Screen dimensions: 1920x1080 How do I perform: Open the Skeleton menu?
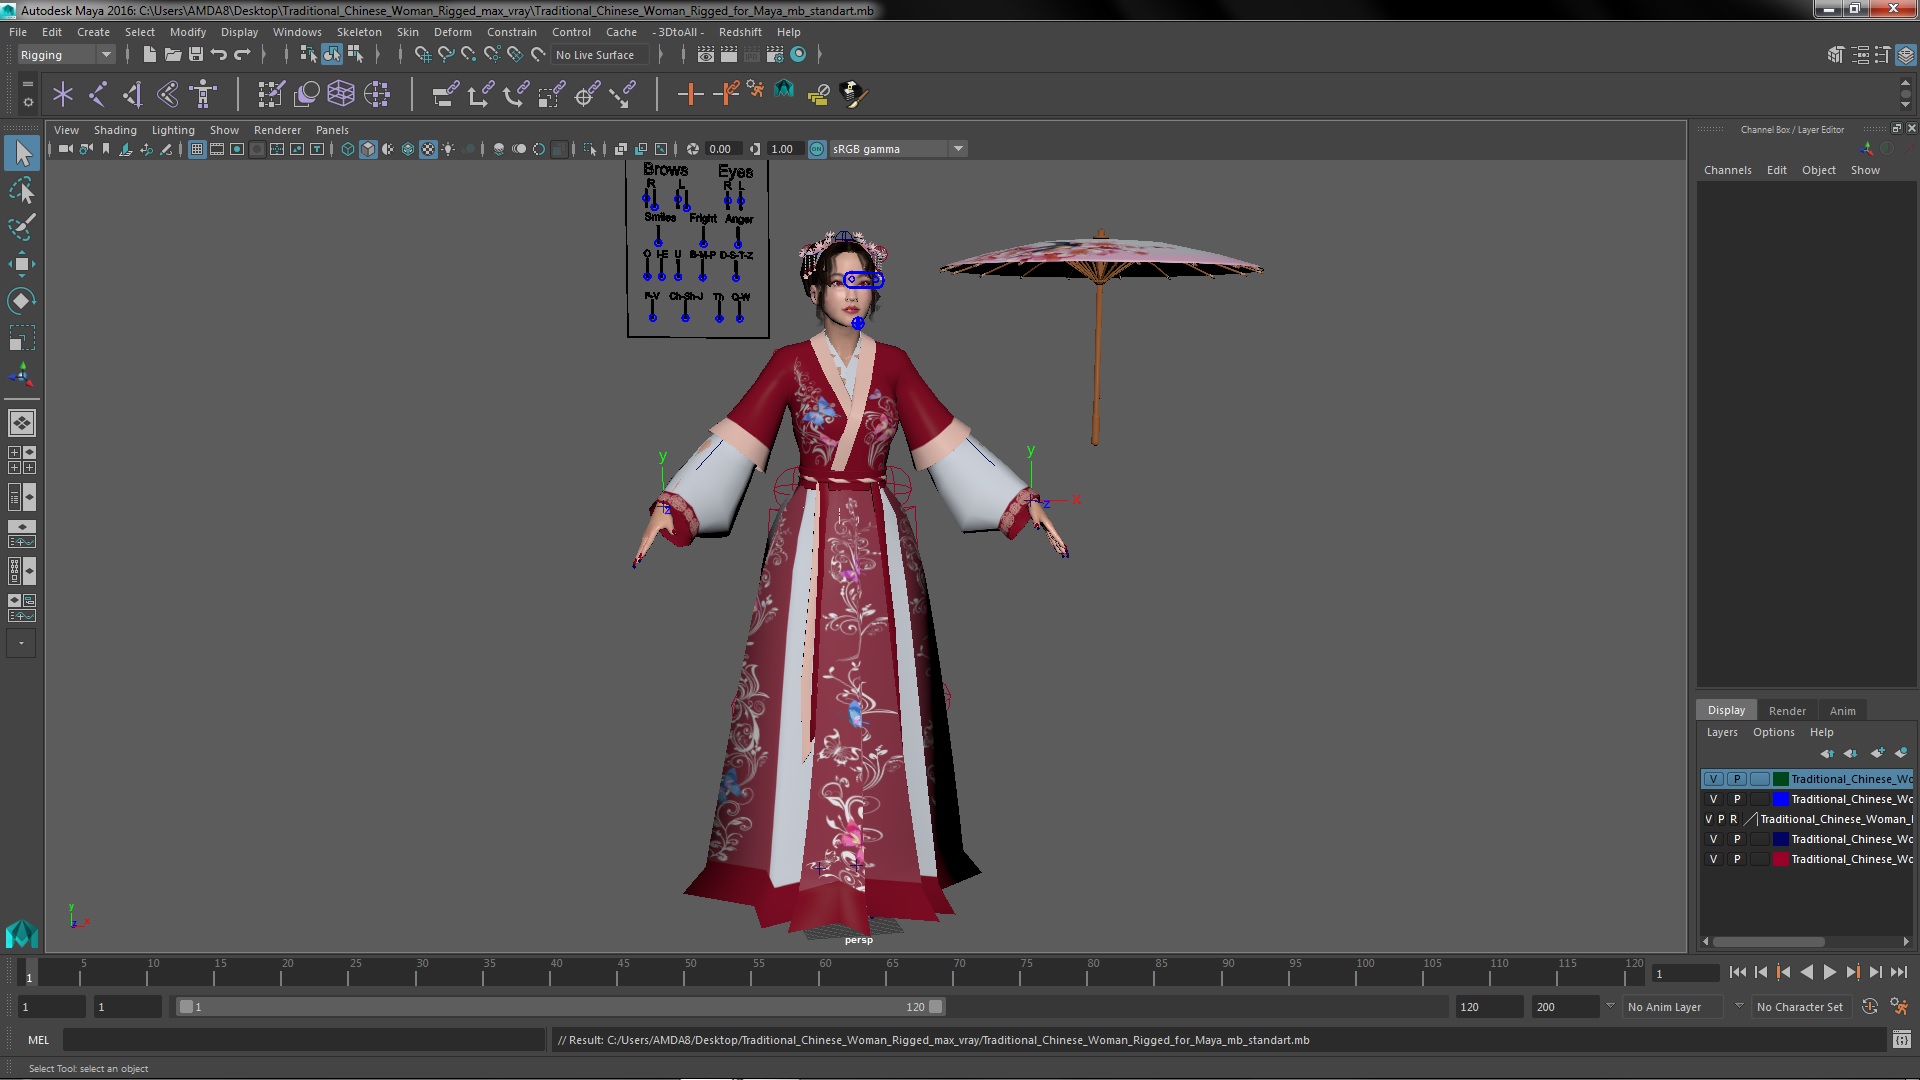[358, 32]
